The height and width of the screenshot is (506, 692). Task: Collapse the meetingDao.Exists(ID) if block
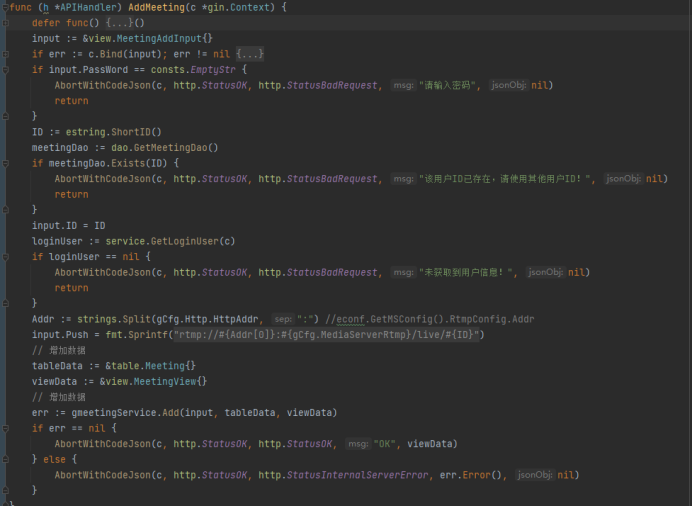pyautogui.click(x=5, y=164)
